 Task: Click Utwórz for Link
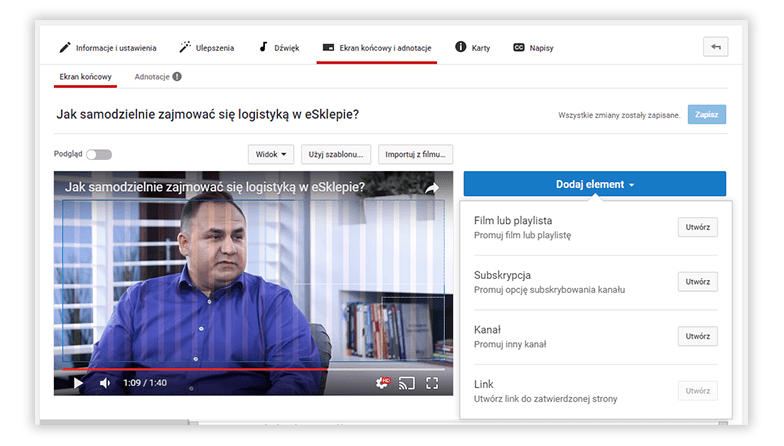click(698, 390)
